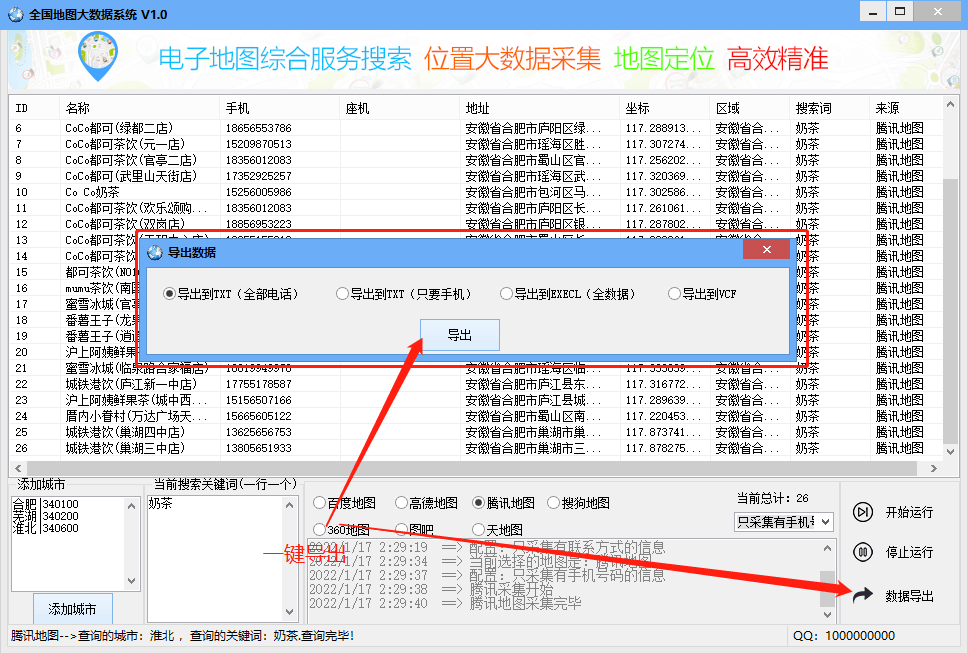The image size is (968, 654).
Task: Click the map pin logo in the banner
Action: click(x=98, y=57)
